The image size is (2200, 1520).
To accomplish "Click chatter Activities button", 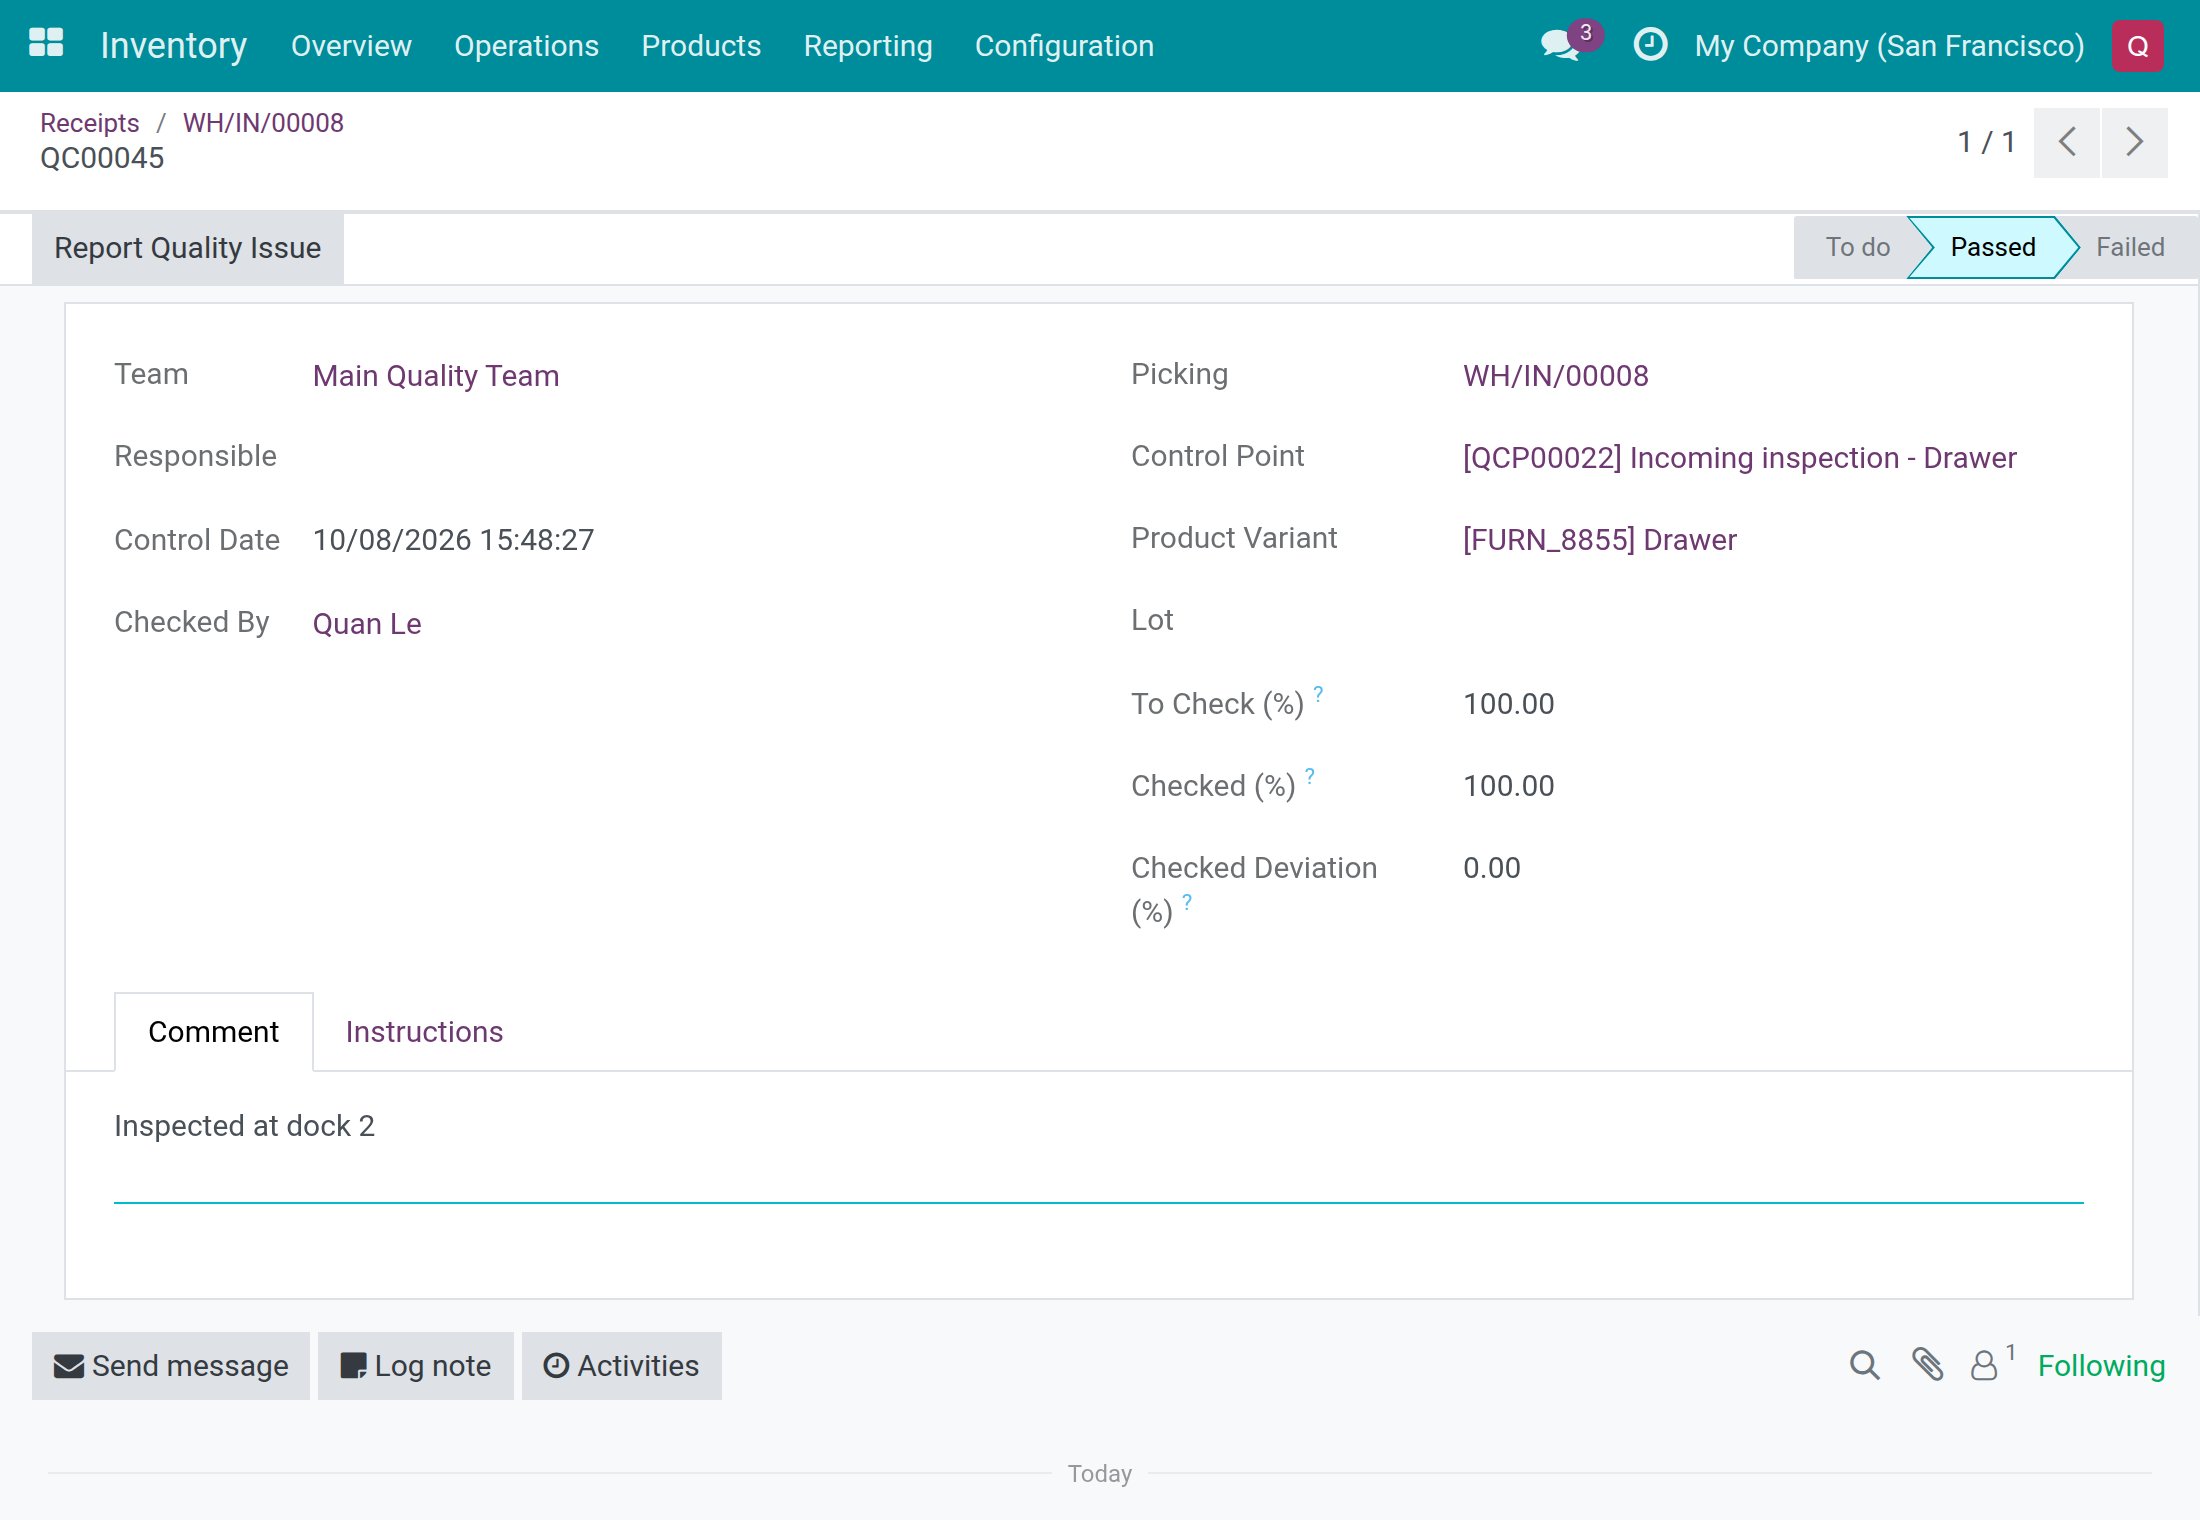I will pyautogui.click(x=621, y=1366).
